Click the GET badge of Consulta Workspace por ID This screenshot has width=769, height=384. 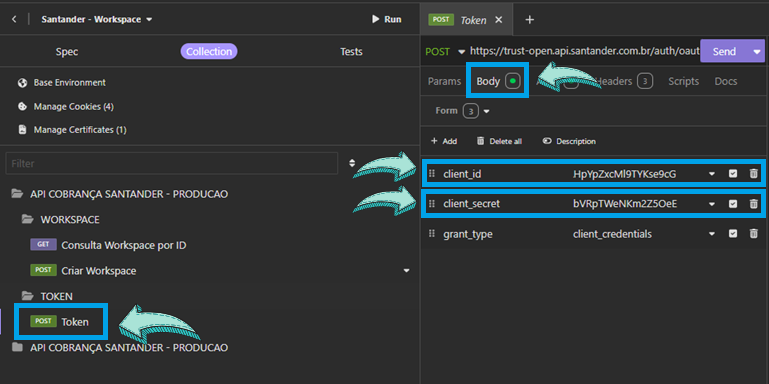click(x=43, y=245)
